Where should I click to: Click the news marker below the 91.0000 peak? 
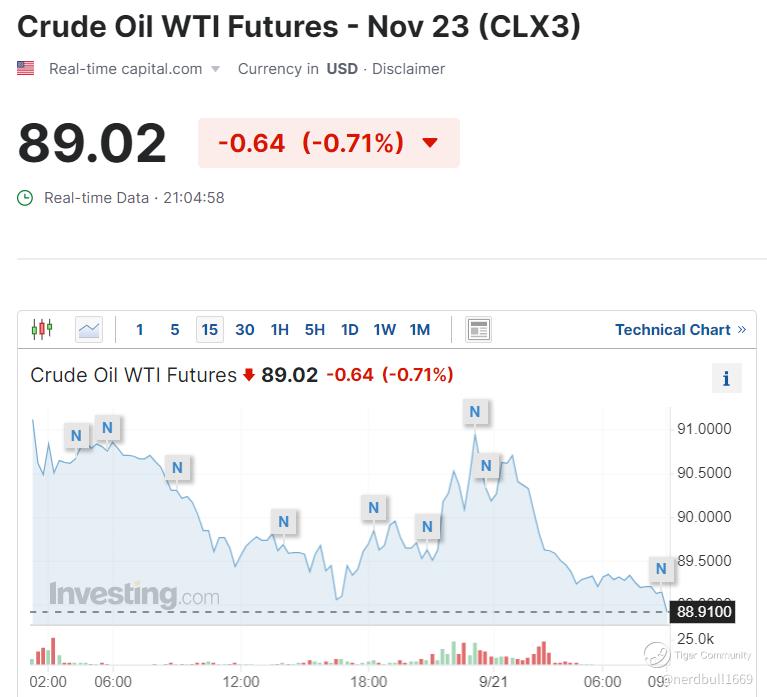(486, 466)
